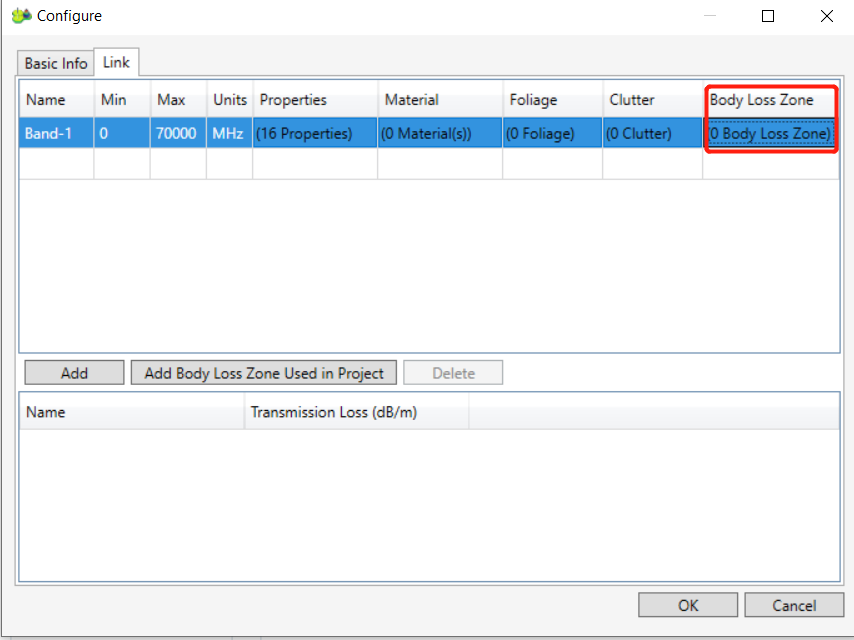Image resolution: width=854 pixels, height=640 pixels.
Task: Edit the Max frequency value 70000
Action: click(x=176, y=133)
